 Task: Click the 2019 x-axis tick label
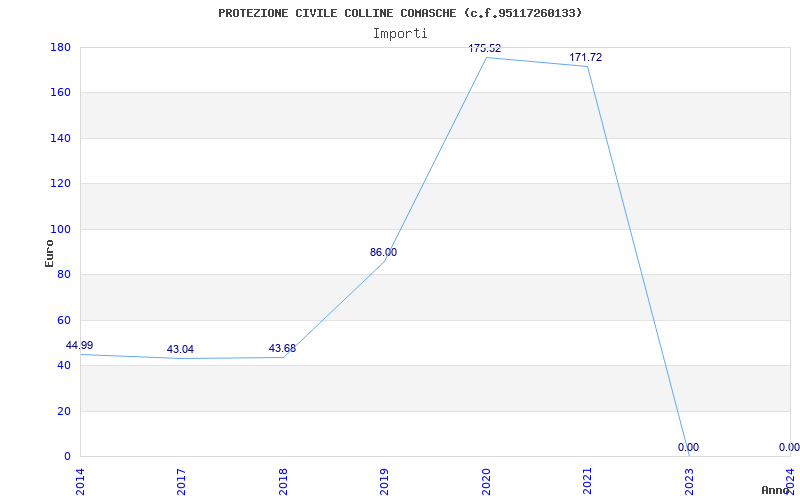click(x=384, y=479)
